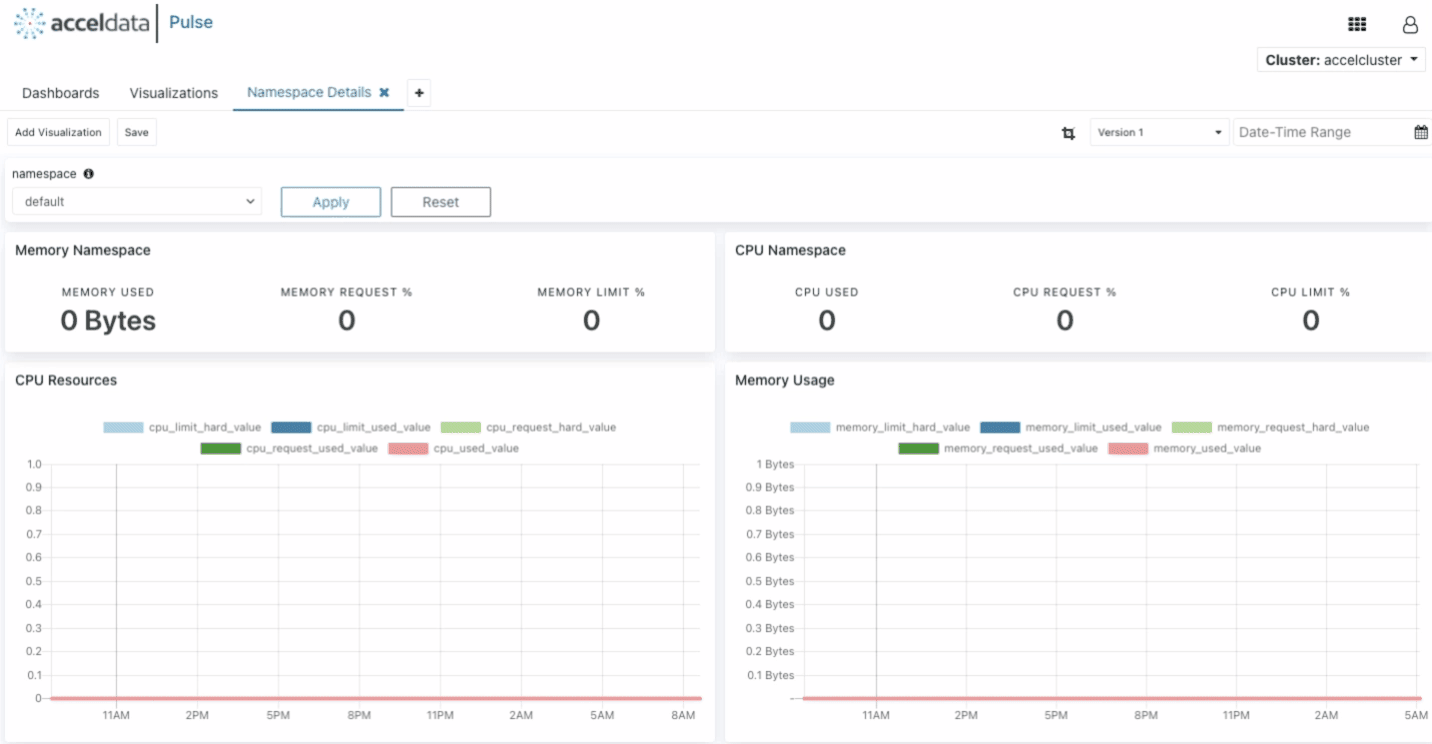Viewport: 1432px width, 744px height.
Task: Open the Version 1 dropdown
Action: [x=1160, y=132]
